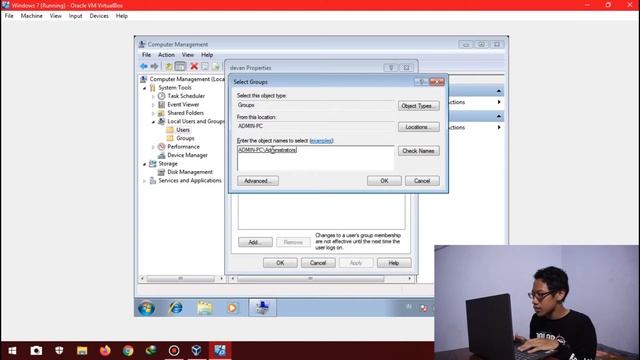The image size is (640, 360).
Task: Collapse the upper Actions pane section arrow
Action: point(499,91)
